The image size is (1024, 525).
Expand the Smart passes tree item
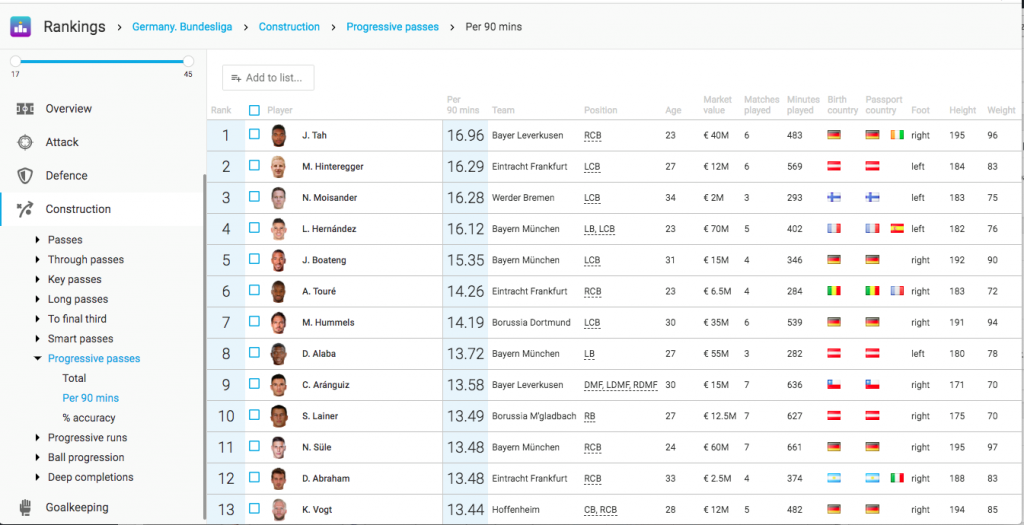coord(38,339)
